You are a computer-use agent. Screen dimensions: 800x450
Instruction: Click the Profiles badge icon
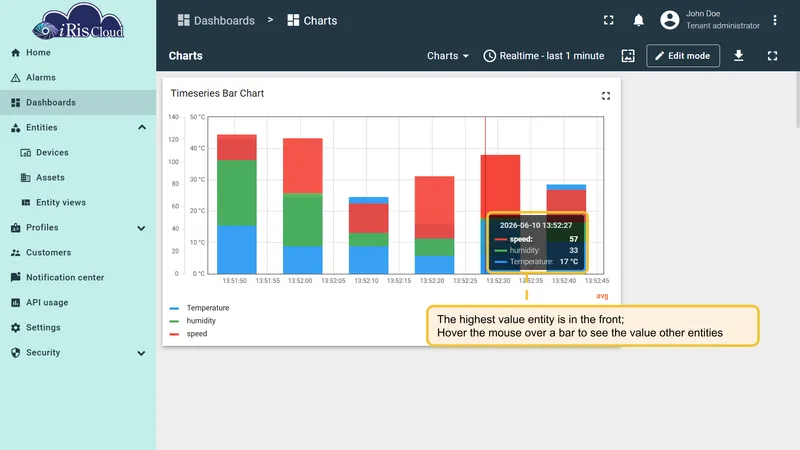15,228
